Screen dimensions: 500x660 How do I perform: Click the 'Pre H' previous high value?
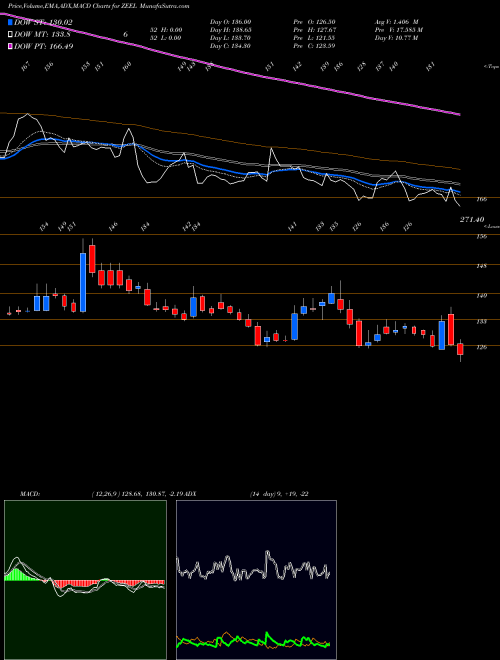click(316, 30)
